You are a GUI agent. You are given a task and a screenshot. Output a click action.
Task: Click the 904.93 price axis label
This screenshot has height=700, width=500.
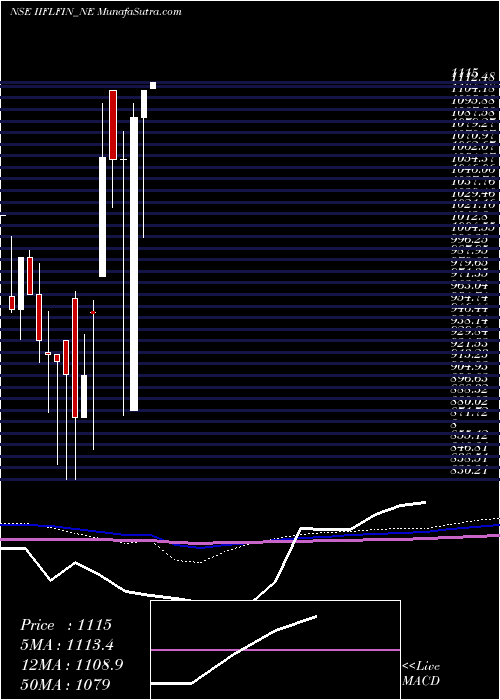point(469,367)
